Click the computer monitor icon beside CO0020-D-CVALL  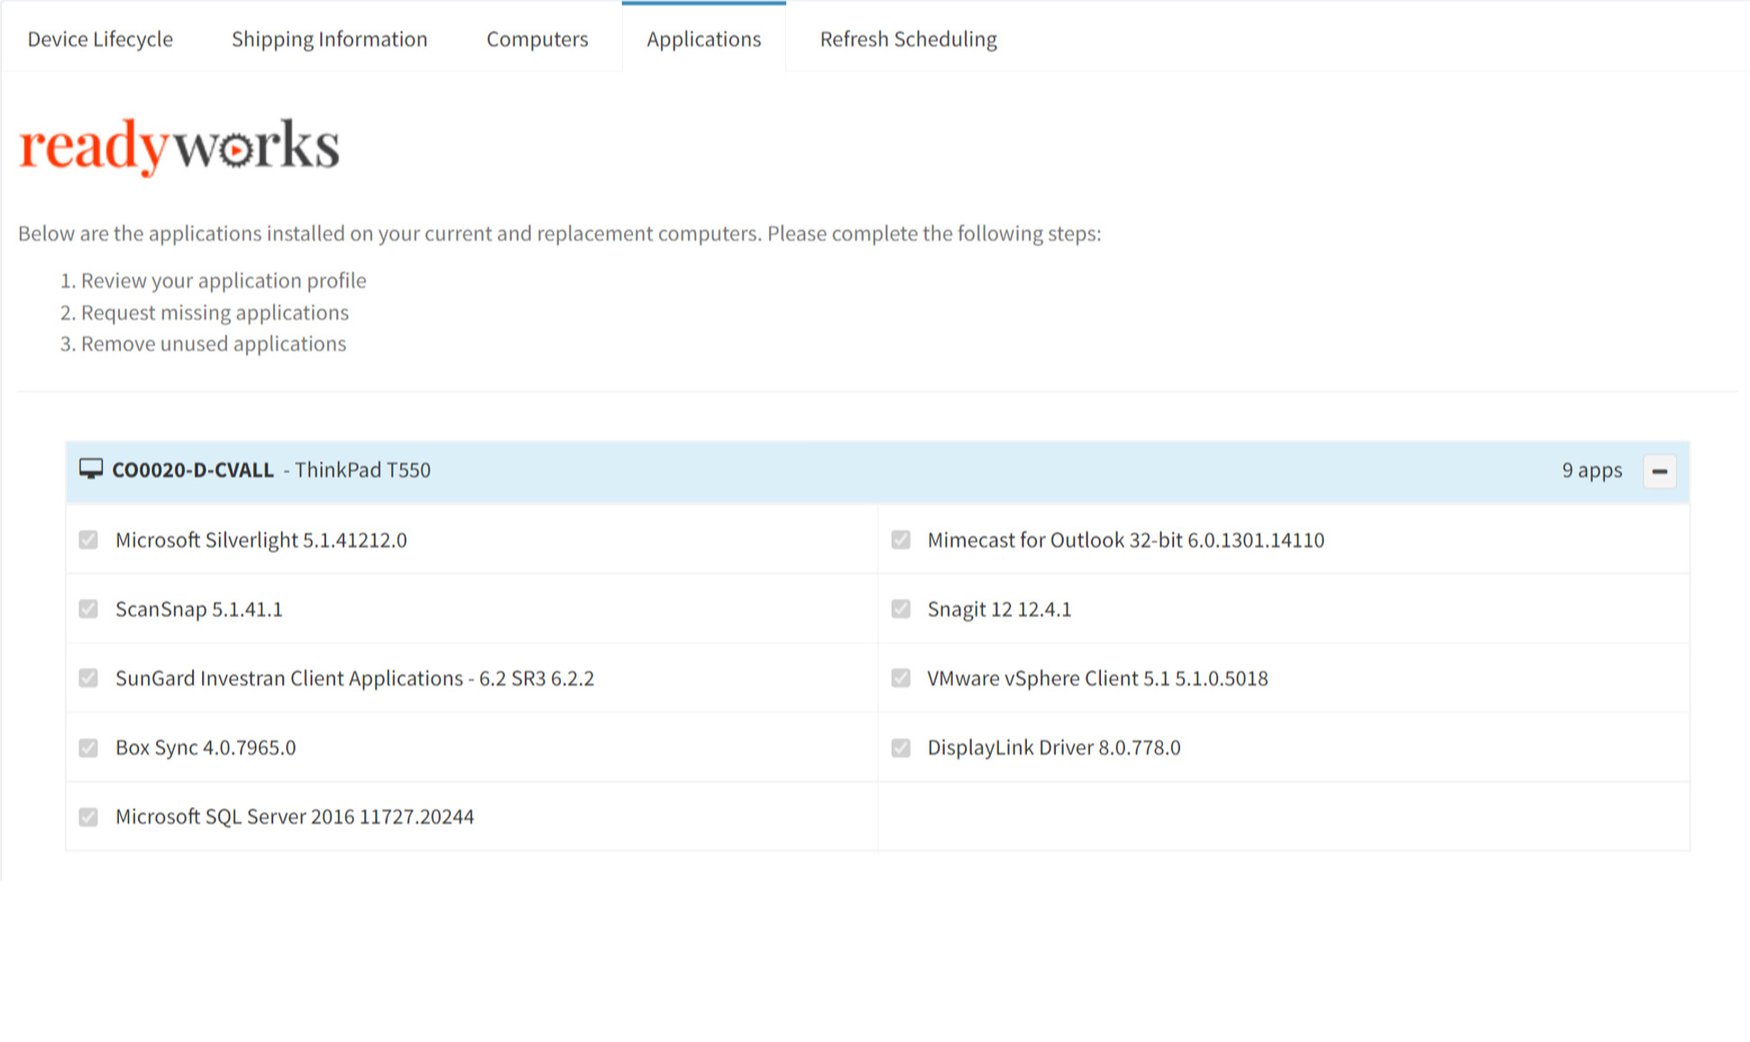(91, 469)
